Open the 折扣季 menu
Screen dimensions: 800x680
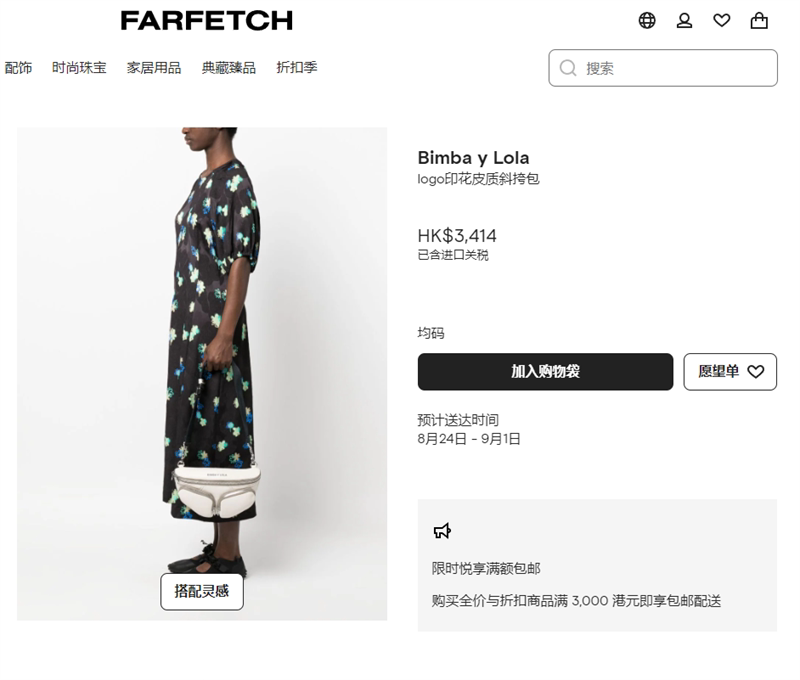(x=296, y=67)
